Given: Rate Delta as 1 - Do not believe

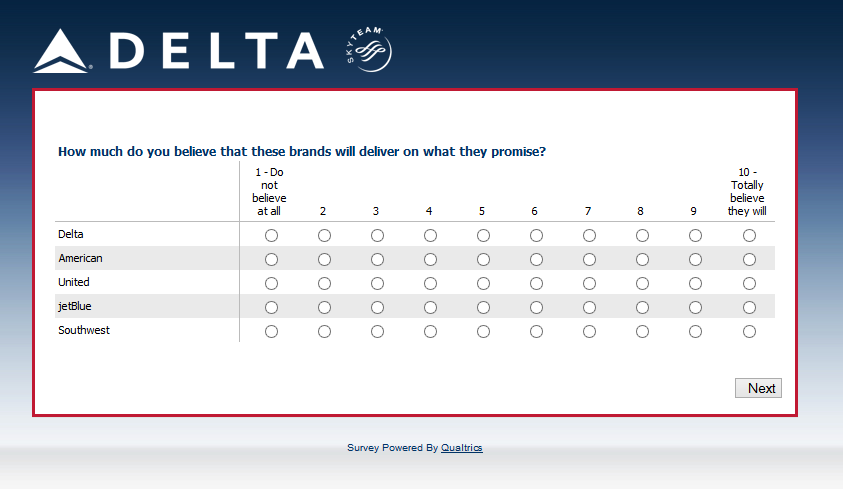Looking at the screenshot, I should [271, 236].
